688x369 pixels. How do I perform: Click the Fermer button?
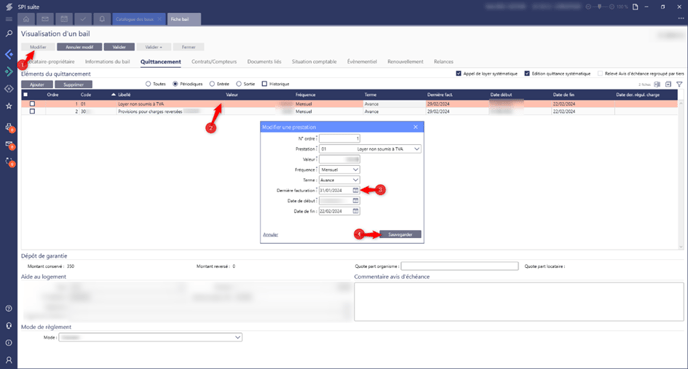coord(189,47)
